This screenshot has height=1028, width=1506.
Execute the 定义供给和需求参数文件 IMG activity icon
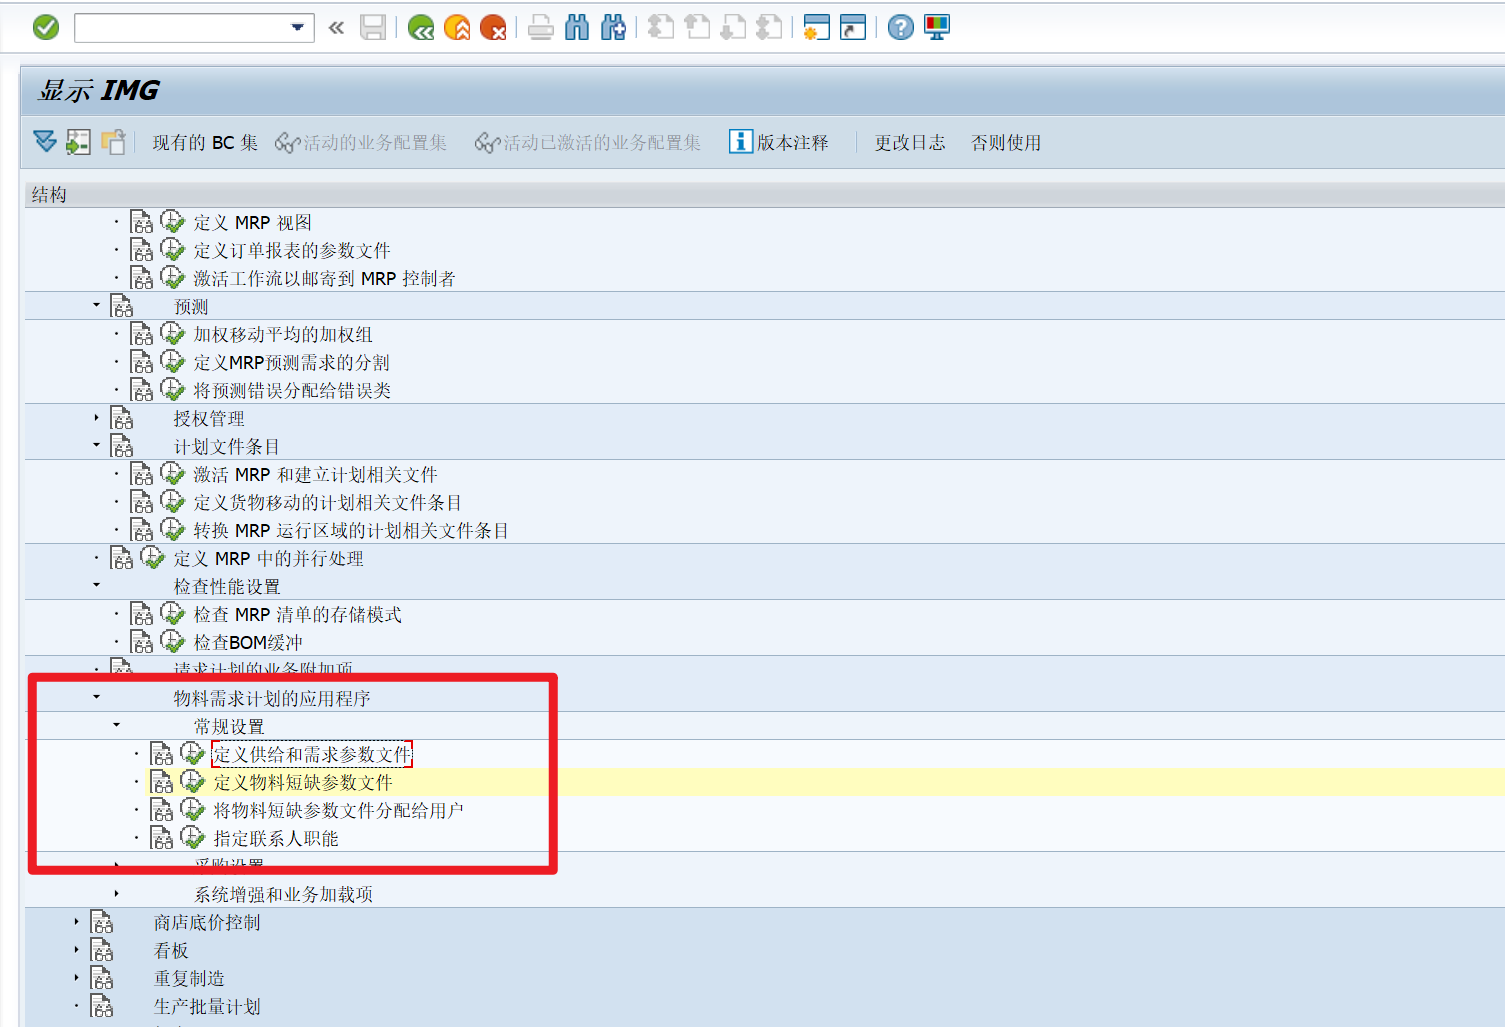coord(191,753)
